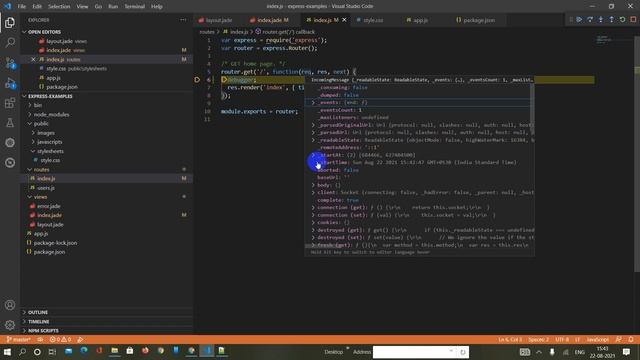
Task: Open the Extensions view
Action: (x=10, y=103)
